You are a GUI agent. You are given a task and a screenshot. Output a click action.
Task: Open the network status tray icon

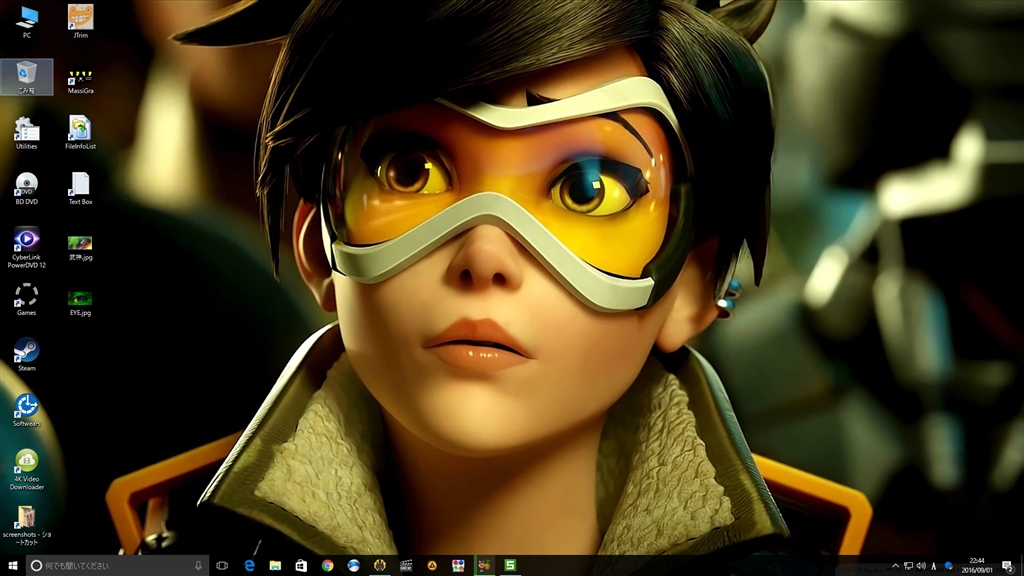point(908,566)
